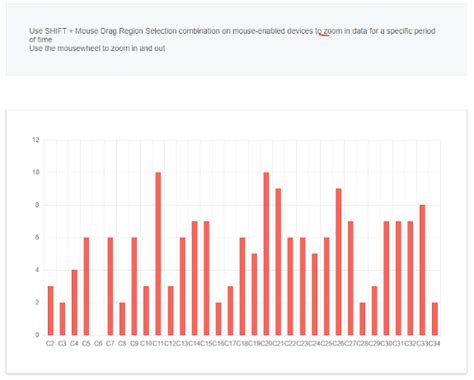
Task: Click the C19 bar in chart
Action: pos(254,295)
